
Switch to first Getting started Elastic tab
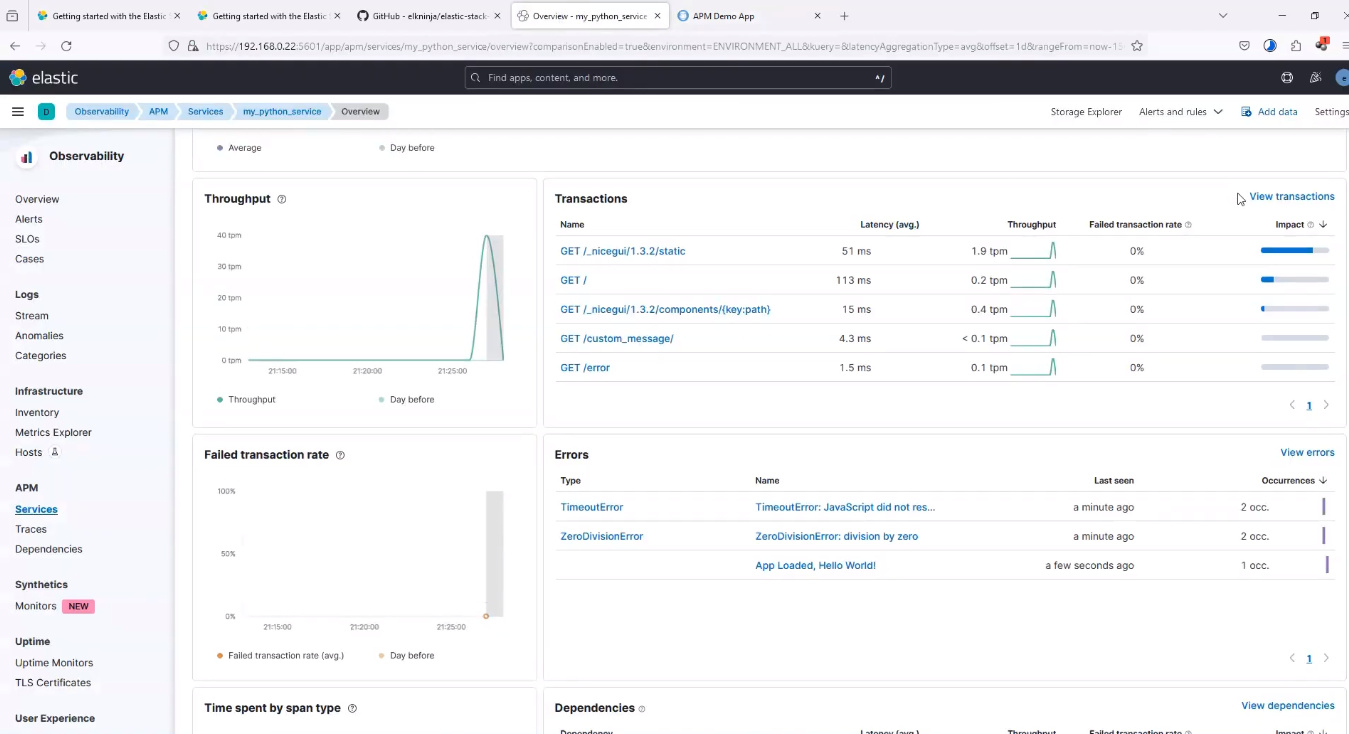[x=107, y=16]
